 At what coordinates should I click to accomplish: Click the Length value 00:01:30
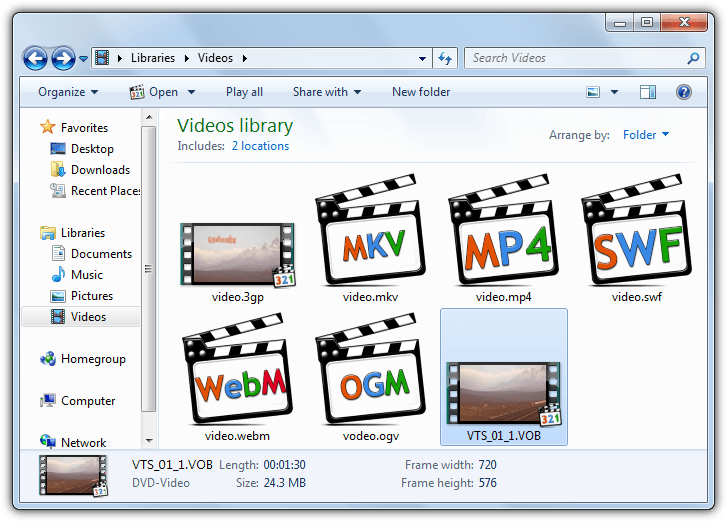click(284, 465)
